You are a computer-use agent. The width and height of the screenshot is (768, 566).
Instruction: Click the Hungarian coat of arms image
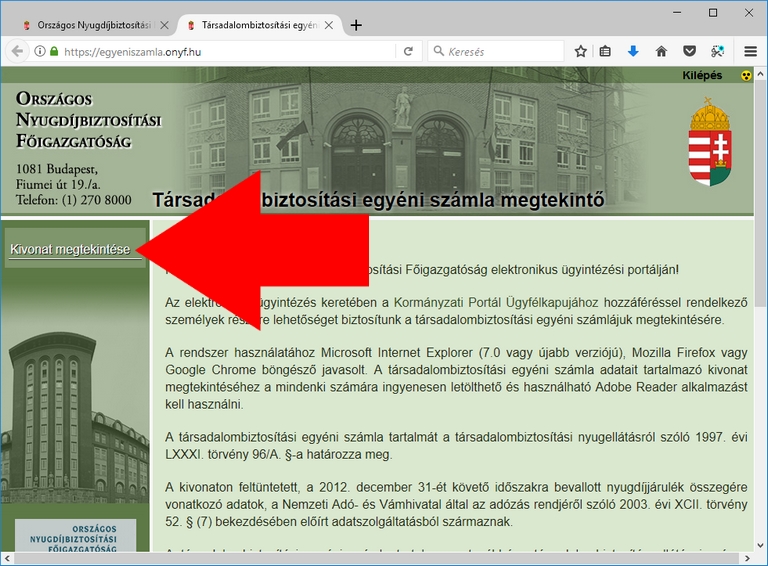[709, 143]
